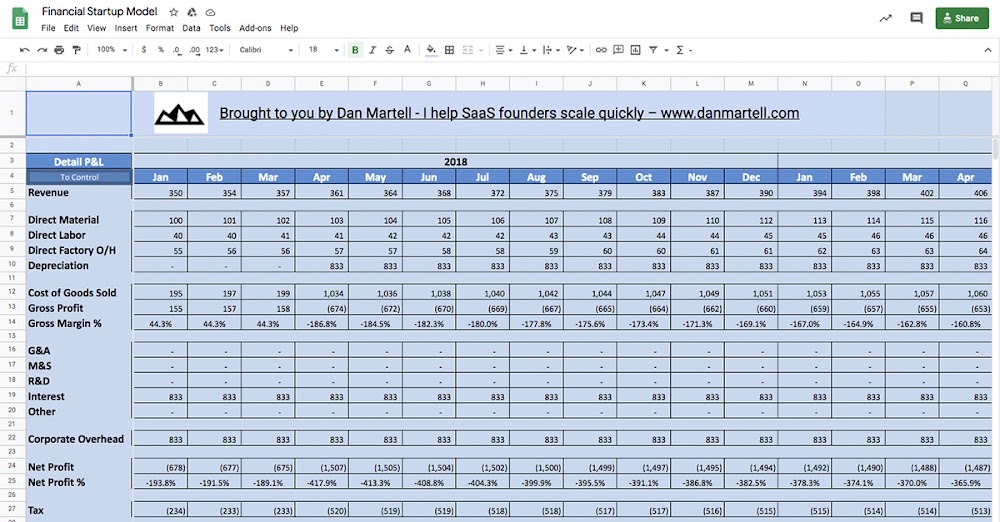Click the mountain logo image
This screenshot has height=522, width=1000.
pyautogui.click(x=180, y=113)
